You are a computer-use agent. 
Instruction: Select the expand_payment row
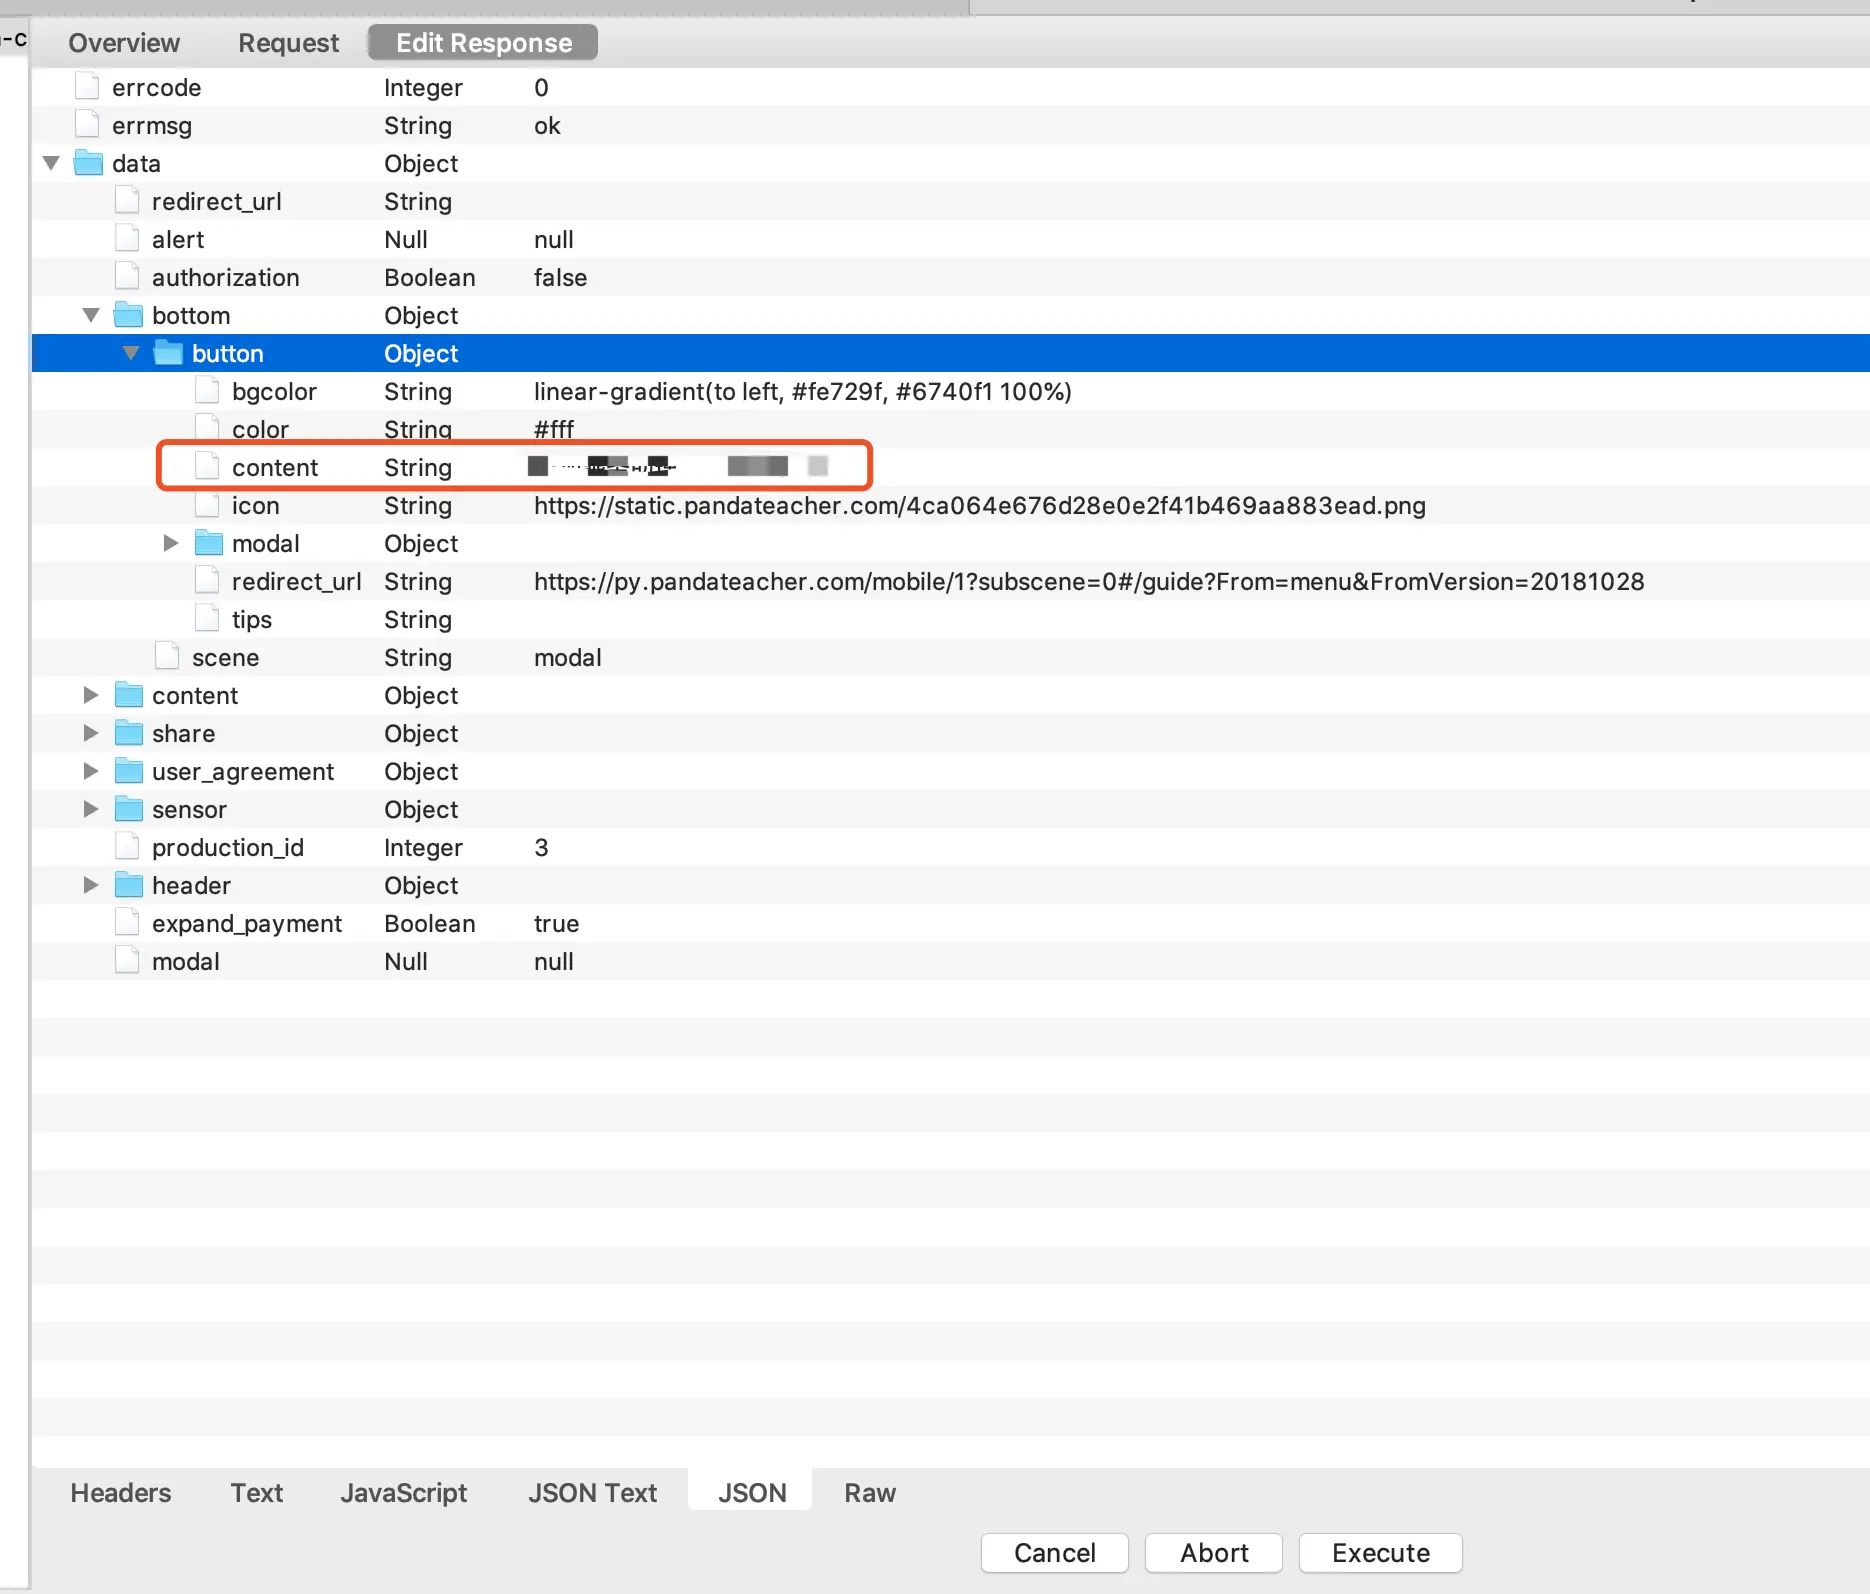(951, 923)
